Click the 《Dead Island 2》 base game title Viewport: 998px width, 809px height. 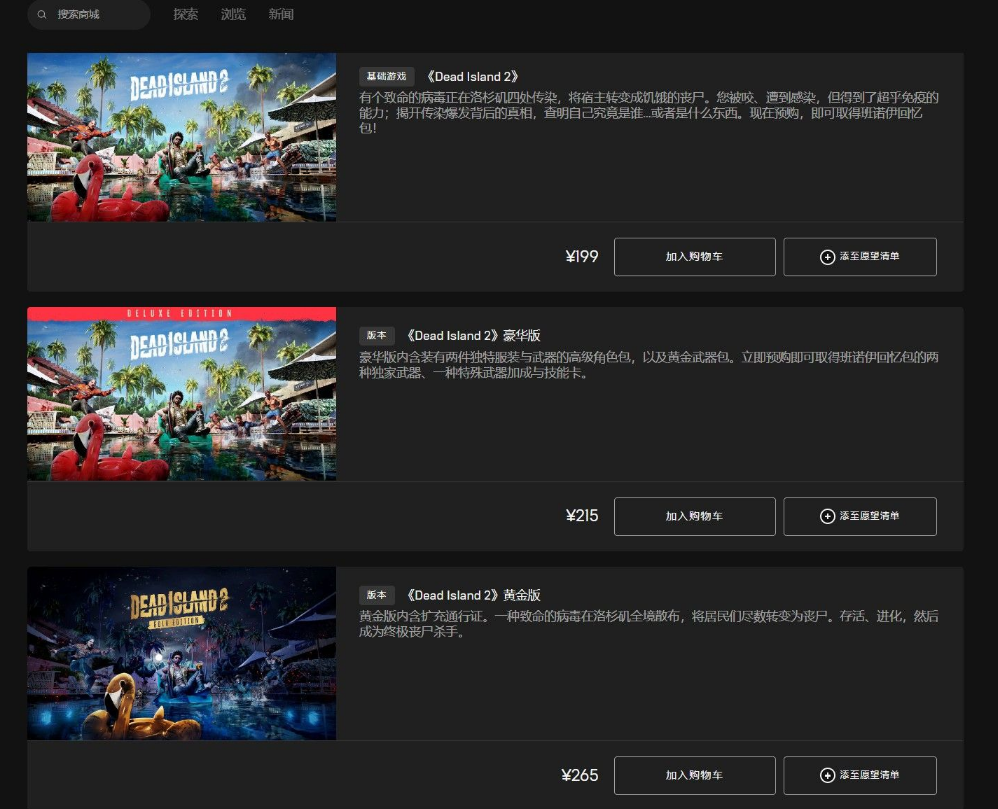click(472, 76)
